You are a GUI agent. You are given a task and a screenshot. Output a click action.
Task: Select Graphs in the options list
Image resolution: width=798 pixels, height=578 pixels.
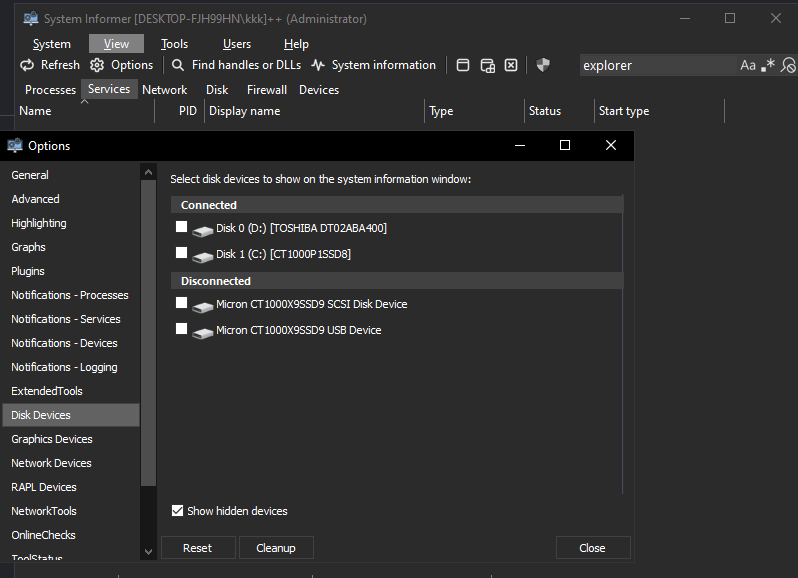[71, 247]
